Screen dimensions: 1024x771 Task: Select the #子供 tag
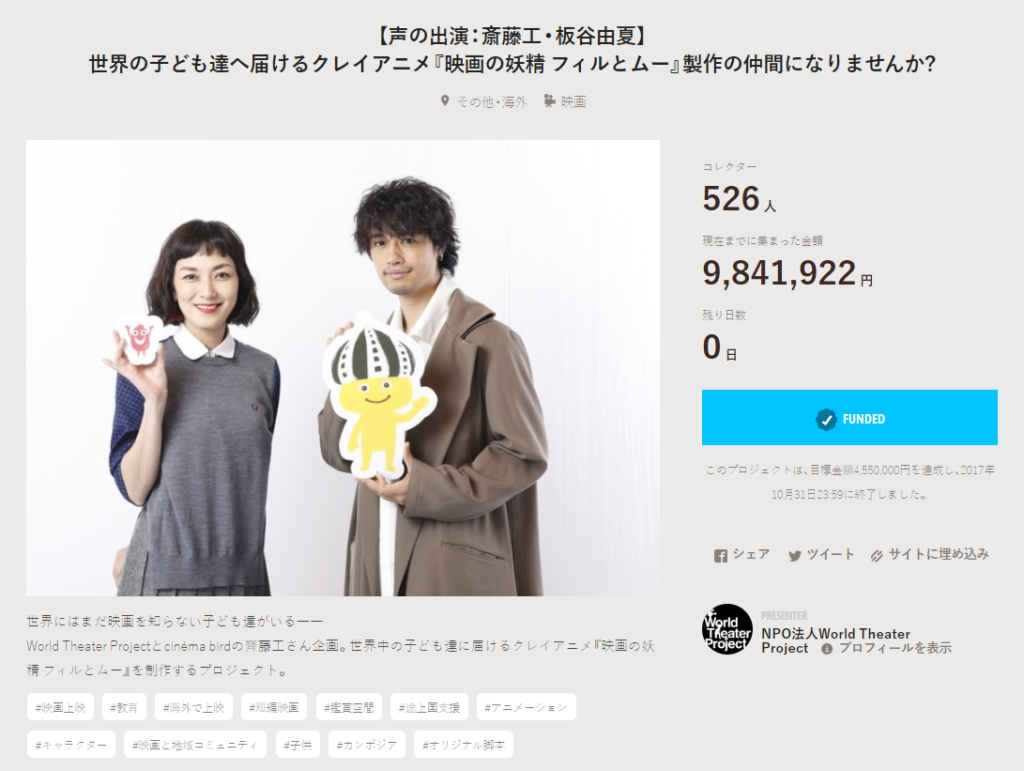298,744
